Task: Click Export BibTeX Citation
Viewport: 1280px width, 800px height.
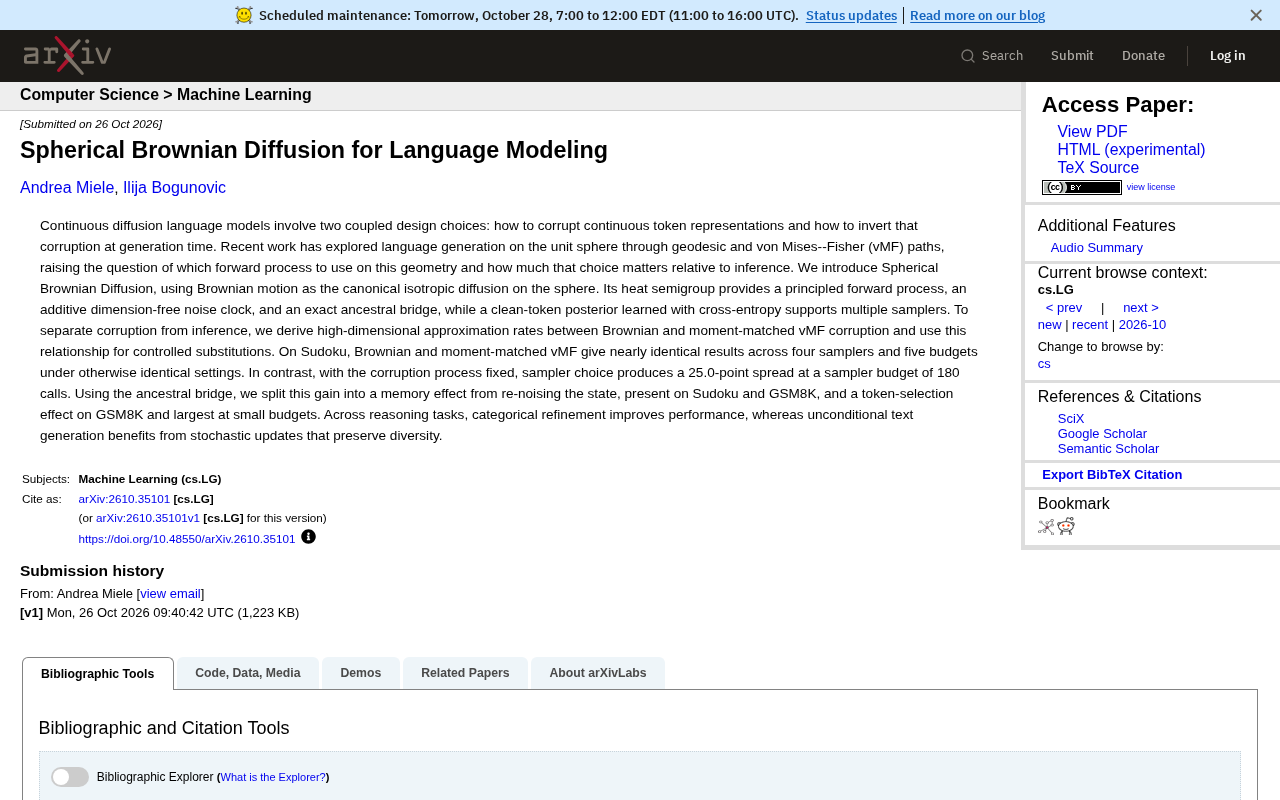Action: pos(1112,475)
